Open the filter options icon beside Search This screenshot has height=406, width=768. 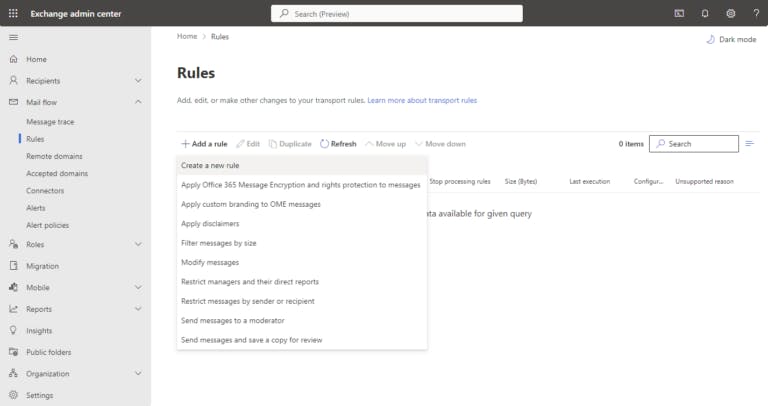click(750, 144)
